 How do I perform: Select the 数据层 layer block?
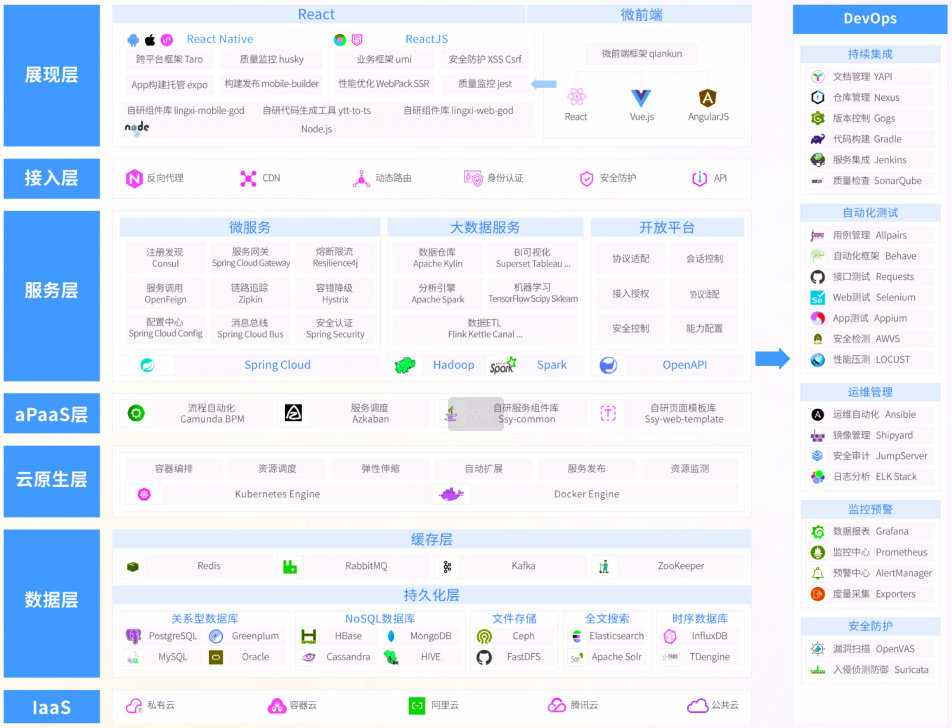52,603
